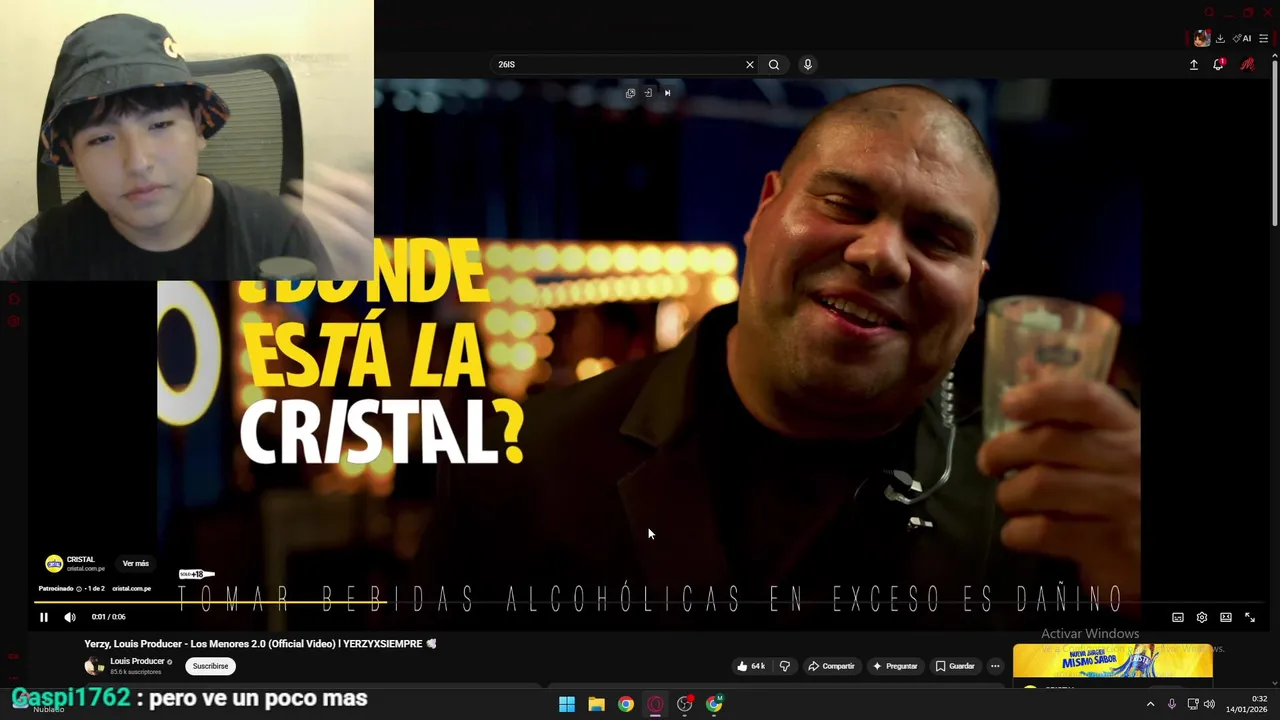Launch Chrome from the taskbar
This screenshot has height=720, width=1280.
pos(625,704)
